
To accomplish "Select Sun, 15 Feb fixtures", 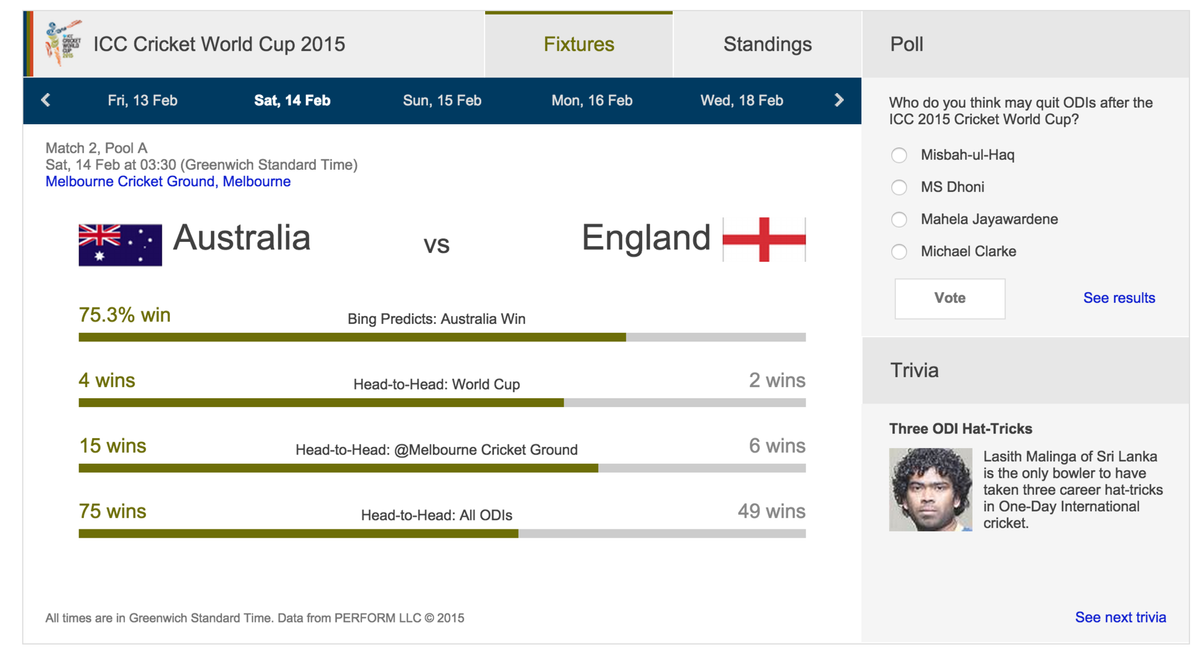I will pyautogui.click(x=442, y=100).
